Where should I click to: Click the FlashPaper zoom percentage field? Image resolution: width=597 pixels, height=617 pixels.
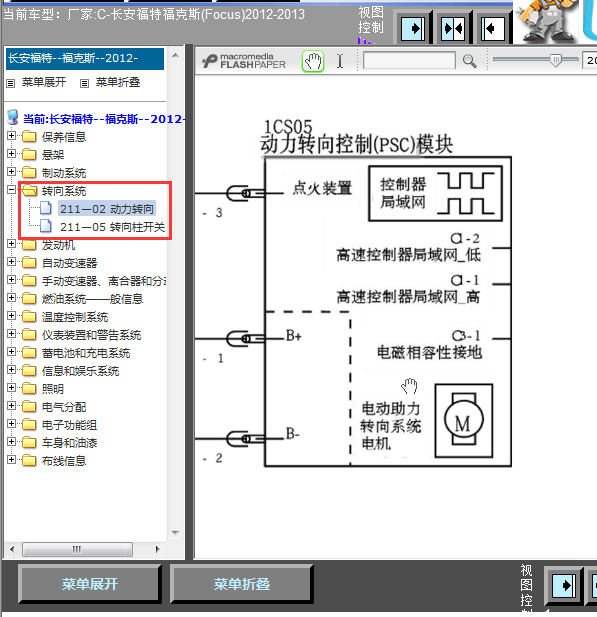(590, 60)
